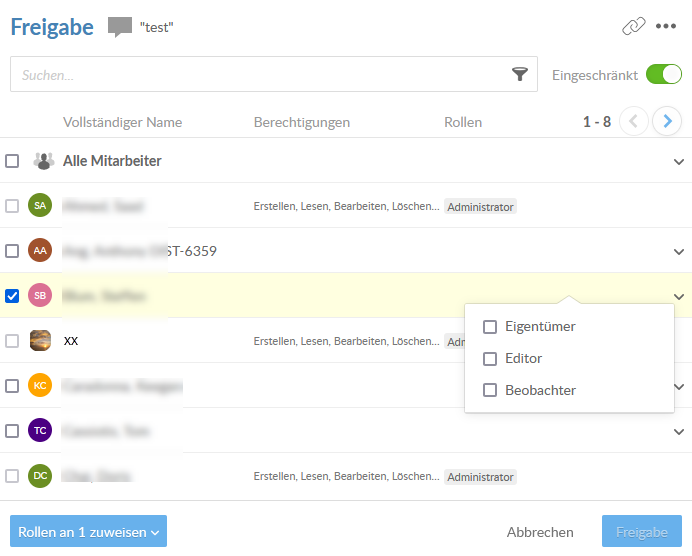692x556 pixels.
Task: Click the KC orange avatar
Action: tap(40, 386)
